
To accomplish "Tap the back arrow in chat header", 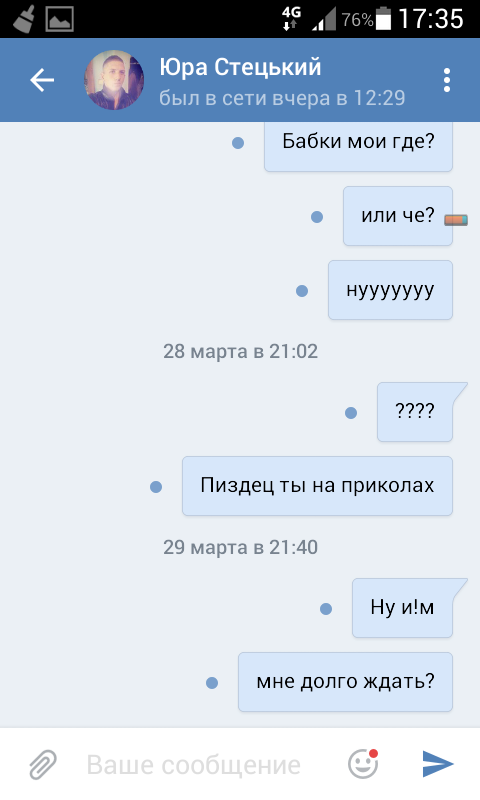I will (x=42, y=80).
